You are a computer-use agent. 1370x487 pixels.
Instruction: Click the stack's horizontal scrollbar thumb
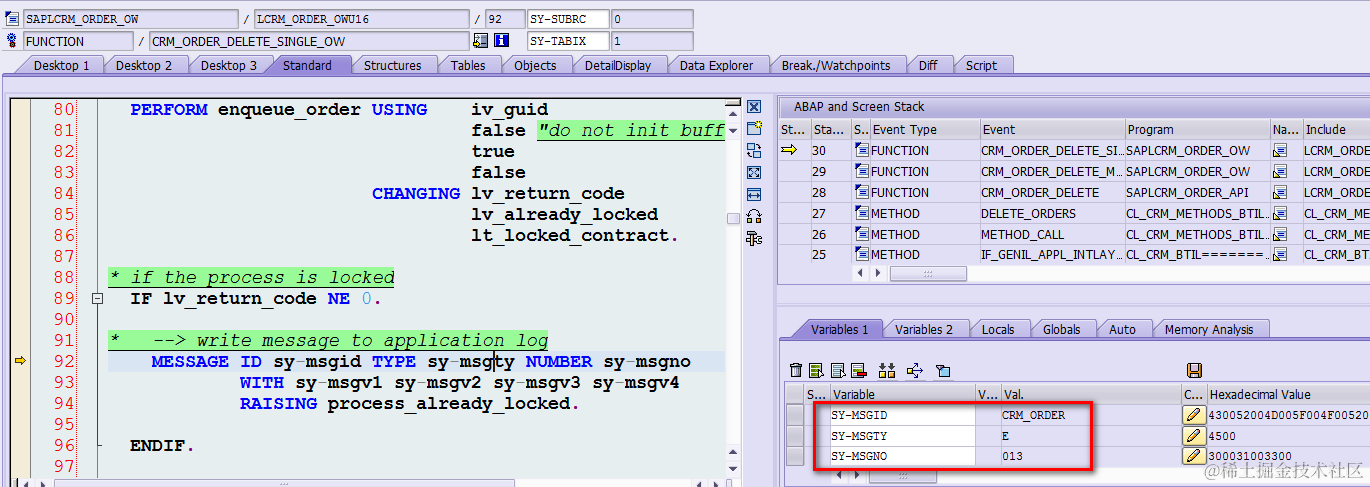tap(930, 274)
